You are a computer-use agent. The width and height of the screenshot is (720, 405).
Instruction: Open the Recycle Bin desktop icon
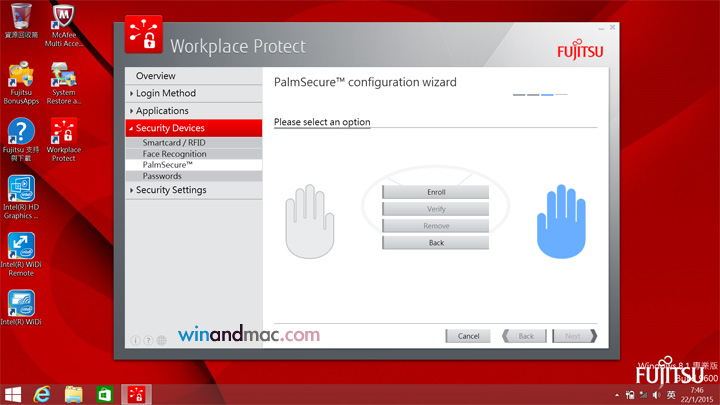click(x=21, y=21)
